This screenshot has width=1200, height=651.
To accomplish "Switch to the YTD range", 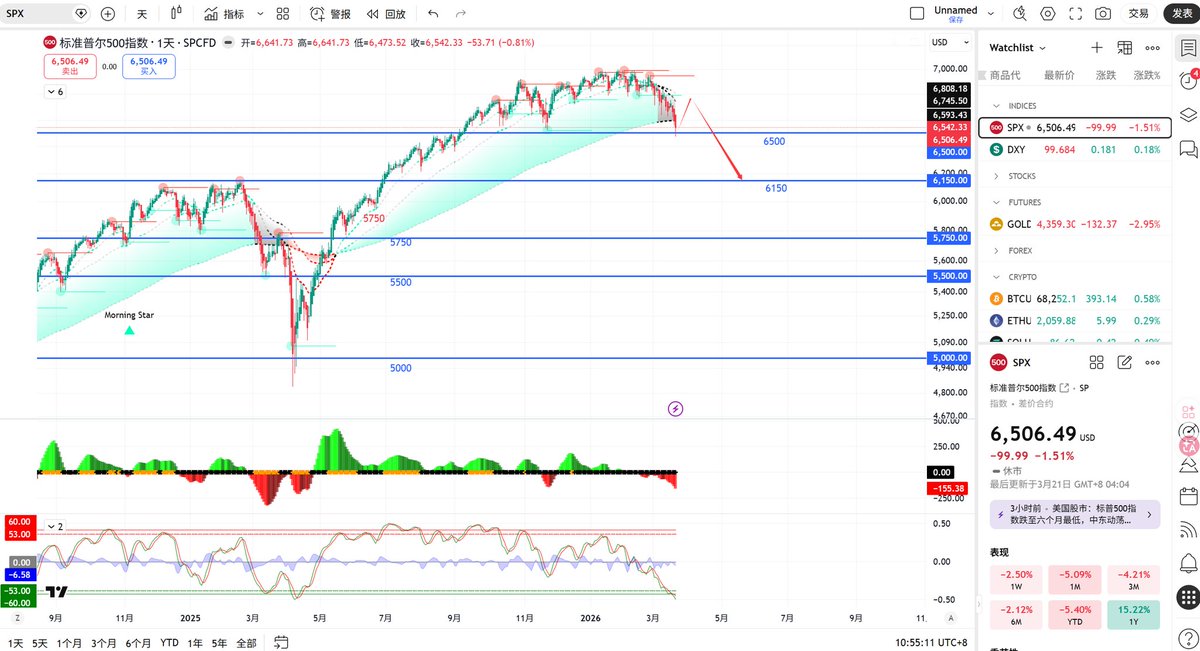I will (x=168, y=645).
